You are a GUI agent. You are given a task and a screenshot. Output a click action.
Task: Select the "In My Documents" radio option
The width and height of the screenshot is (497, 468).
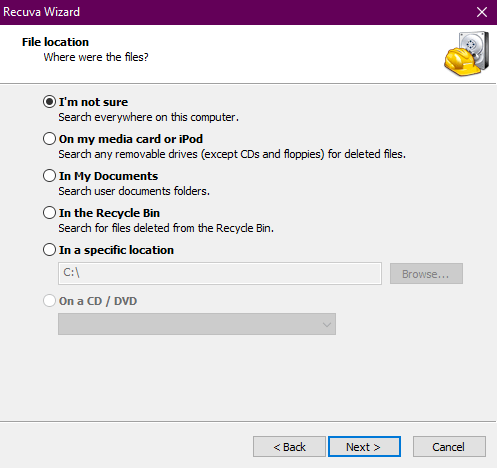pyautogui.click(x=49, y=176)
